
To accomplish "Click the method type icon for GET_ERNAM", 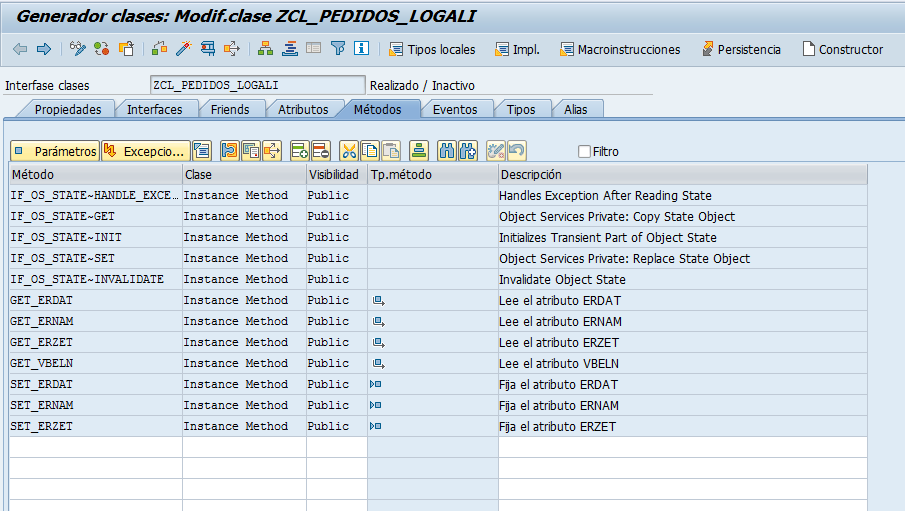I will [378, 322].
